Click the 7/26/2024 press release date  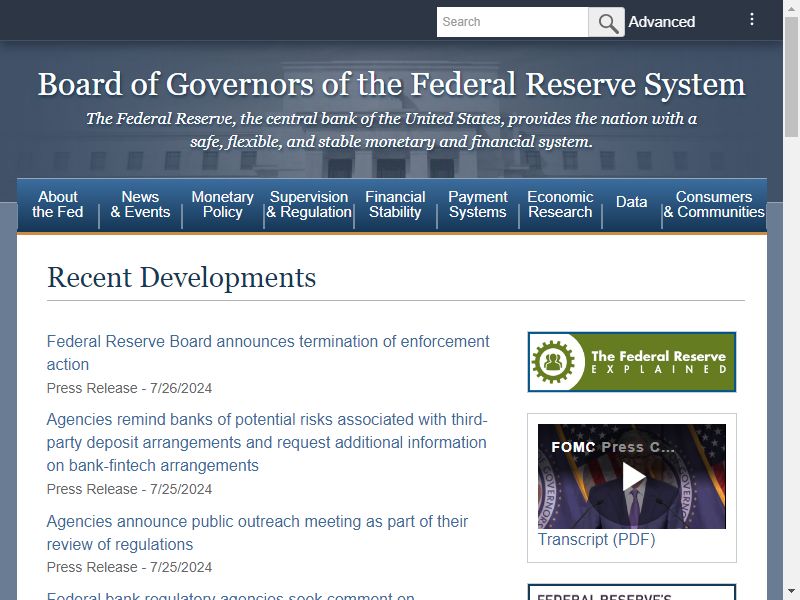(x=181, y=388)
